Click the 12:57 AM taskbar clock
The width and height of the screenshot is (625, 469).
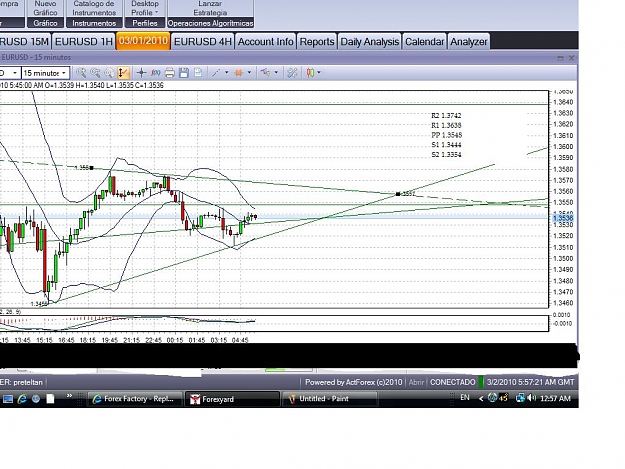point(555,398)
